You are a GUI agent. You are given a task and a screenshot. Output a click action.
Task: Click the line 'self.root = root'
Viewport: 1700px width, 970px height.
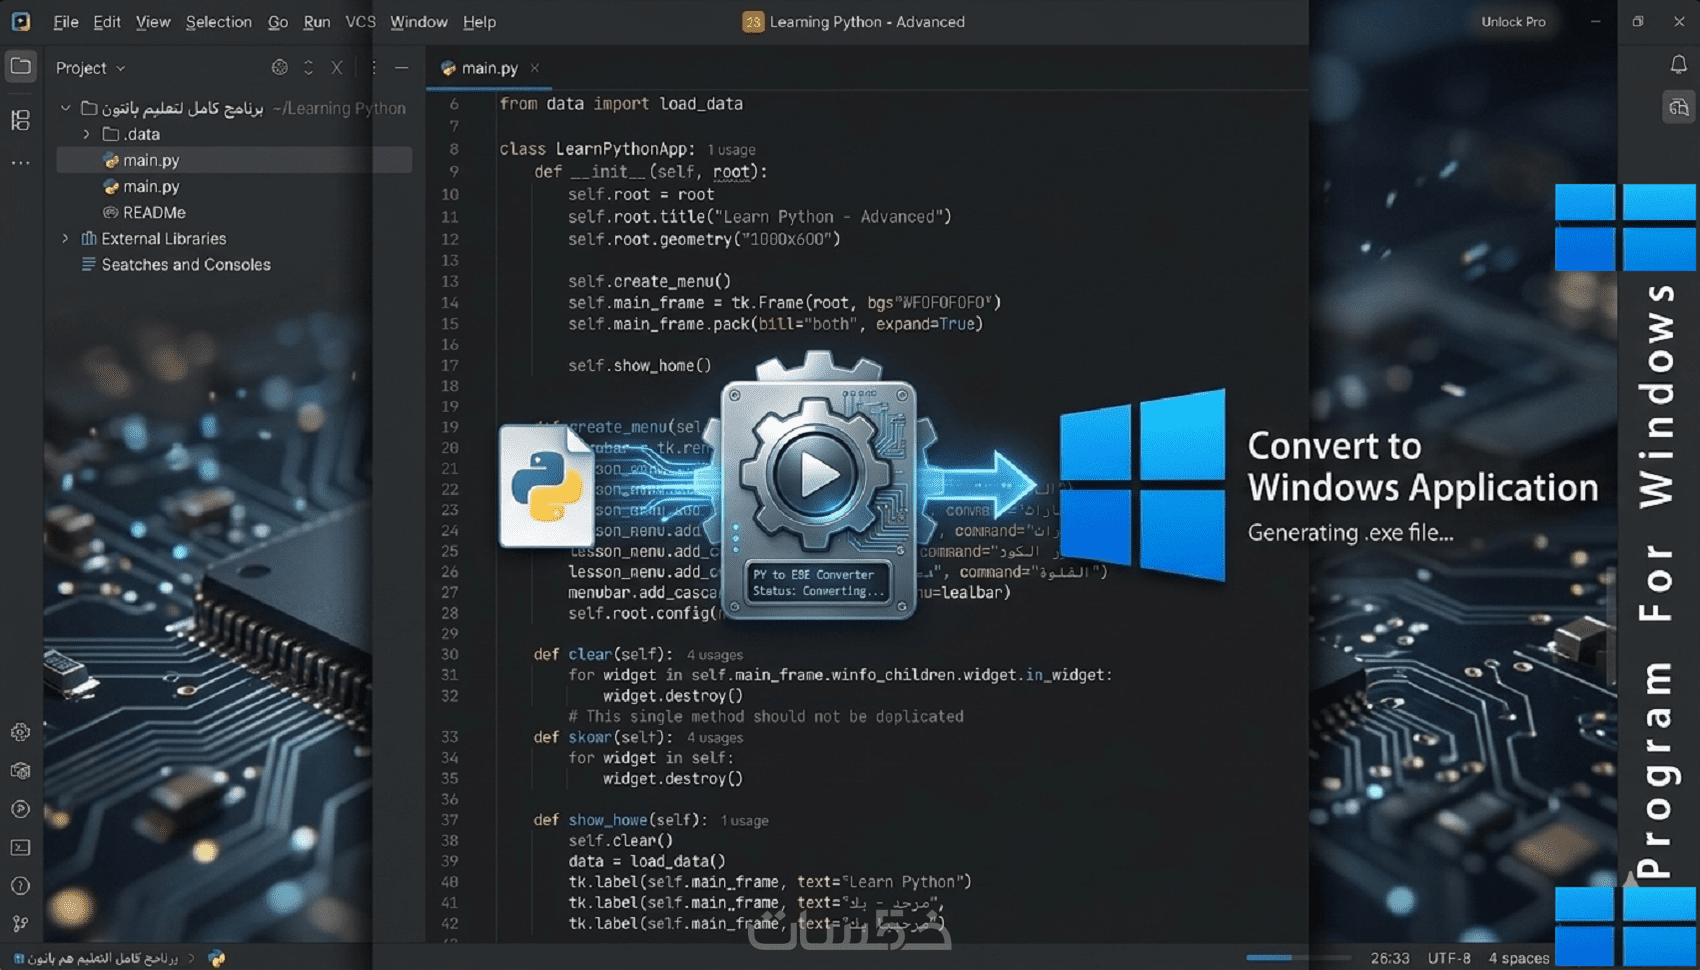click(641, 194)
